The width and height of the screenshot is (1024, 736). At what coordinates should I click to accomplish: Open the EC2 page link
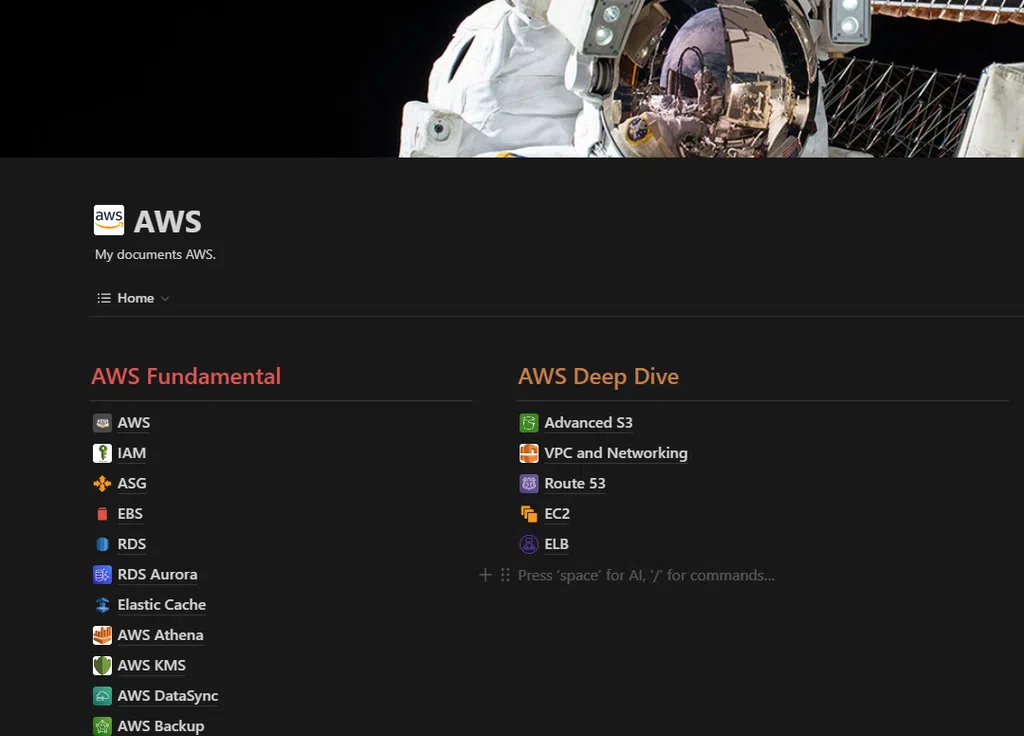point(557,514)
